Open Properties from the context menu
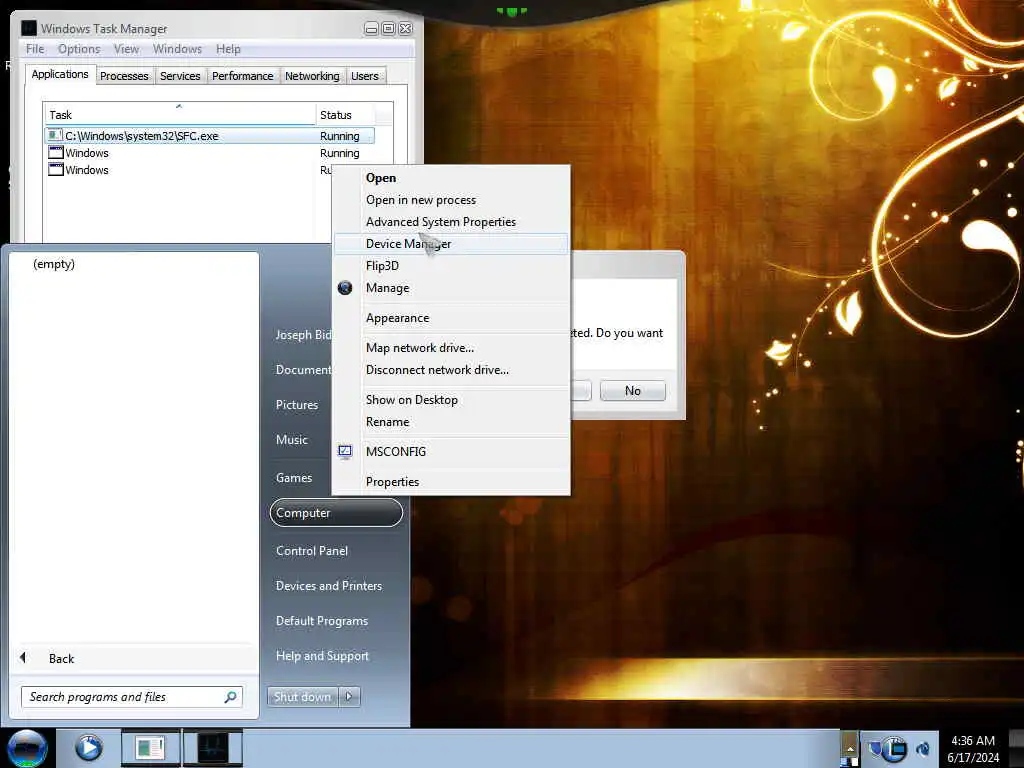Screen dimensions: 1024x768 pyautogui.click(x=451, y=481)
